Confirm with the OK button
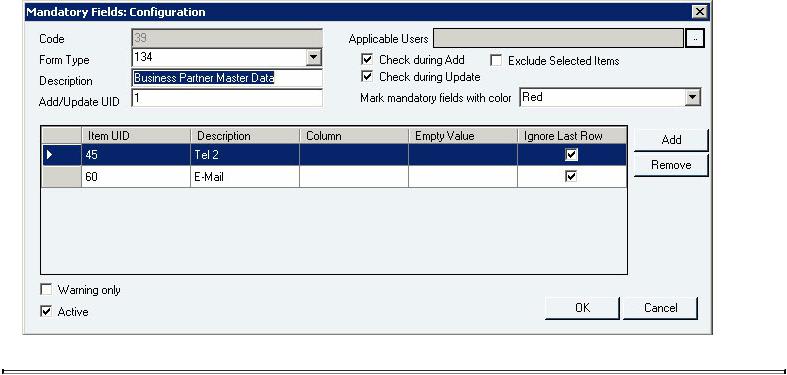This screenshot has height=375, width=787. point(582,308)
